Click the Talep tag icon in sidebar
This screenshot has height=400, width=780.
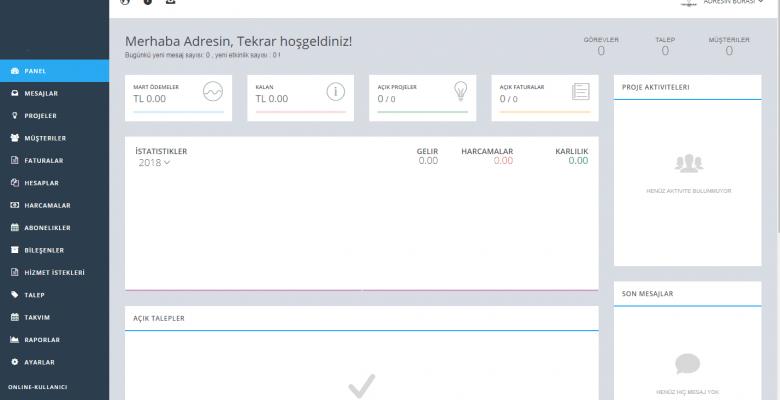click(x=14, y=295)
